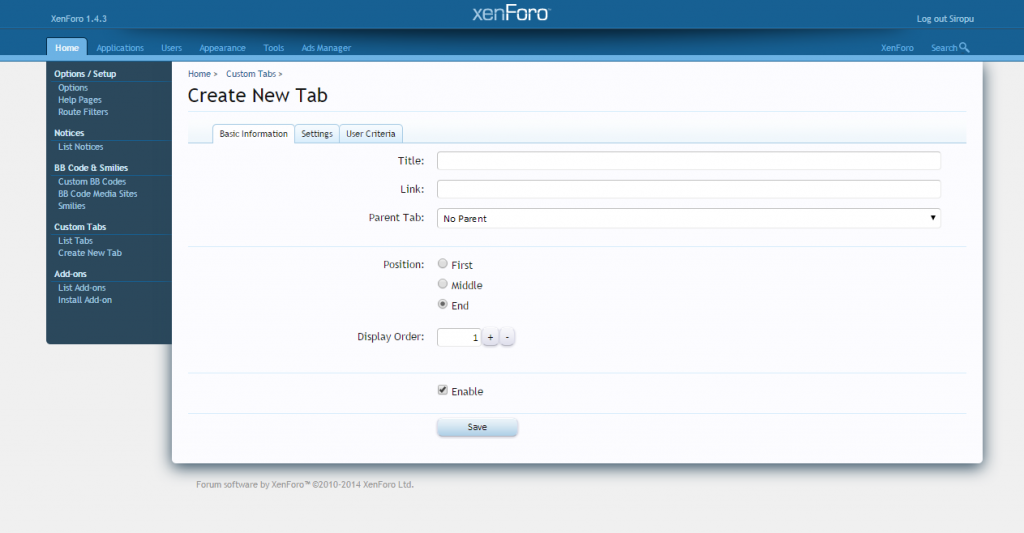
Task: Choose the End position radio button
Action: pos(443,305)
